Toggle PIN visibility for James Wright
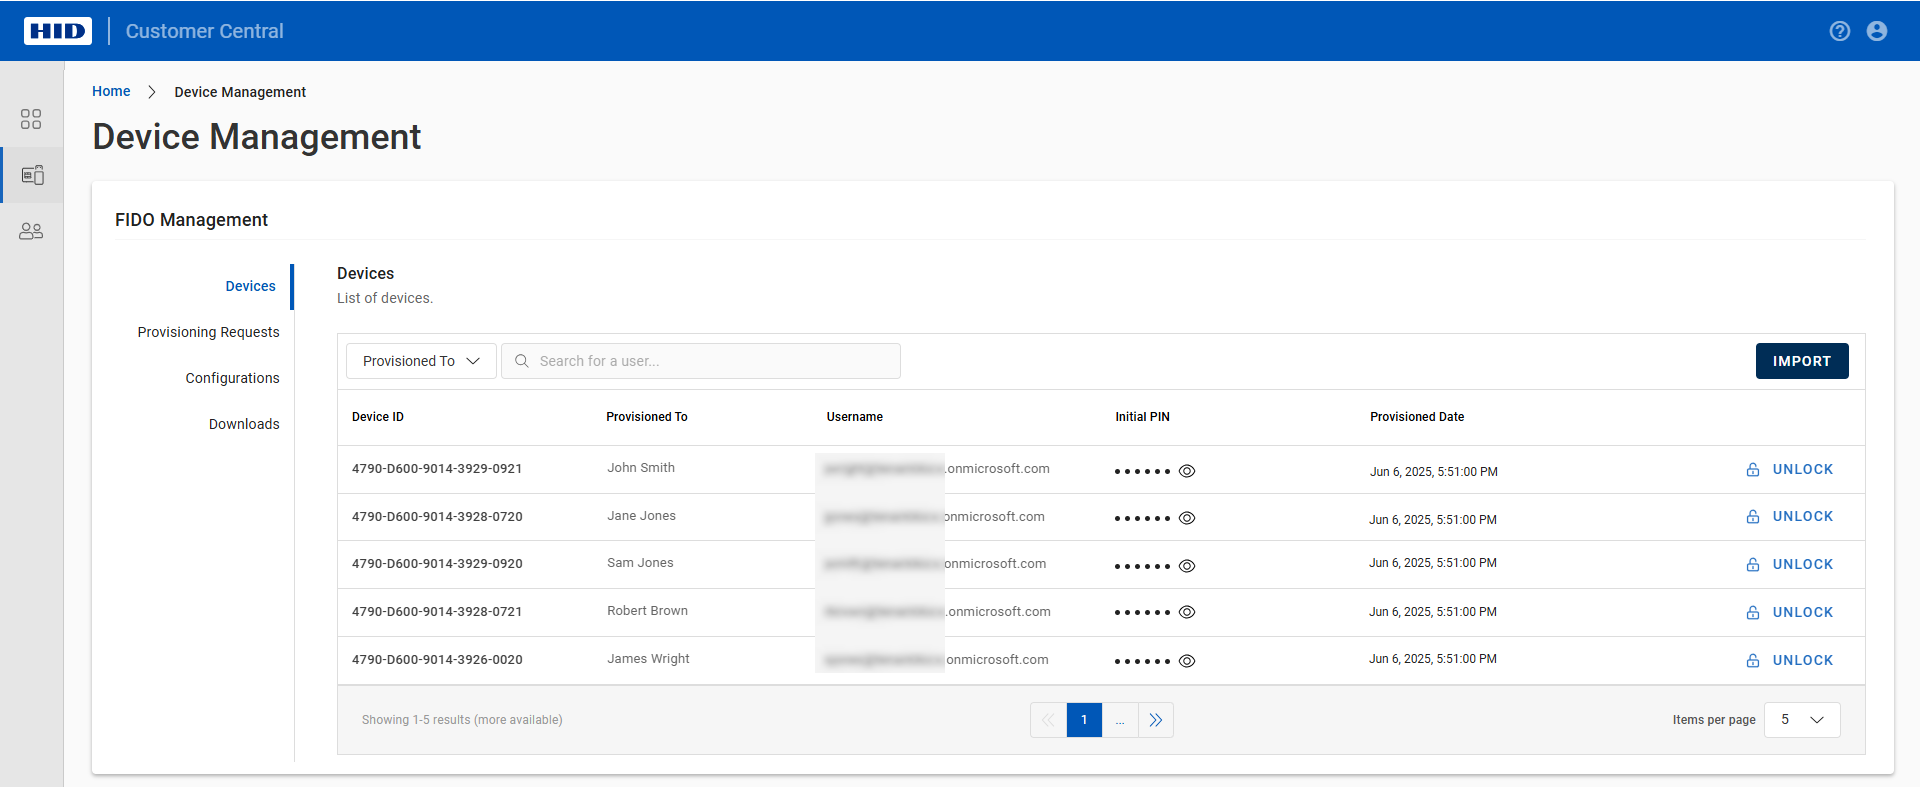The image size is (1920, 787). pyautogui.click(x=1187, y=661)
